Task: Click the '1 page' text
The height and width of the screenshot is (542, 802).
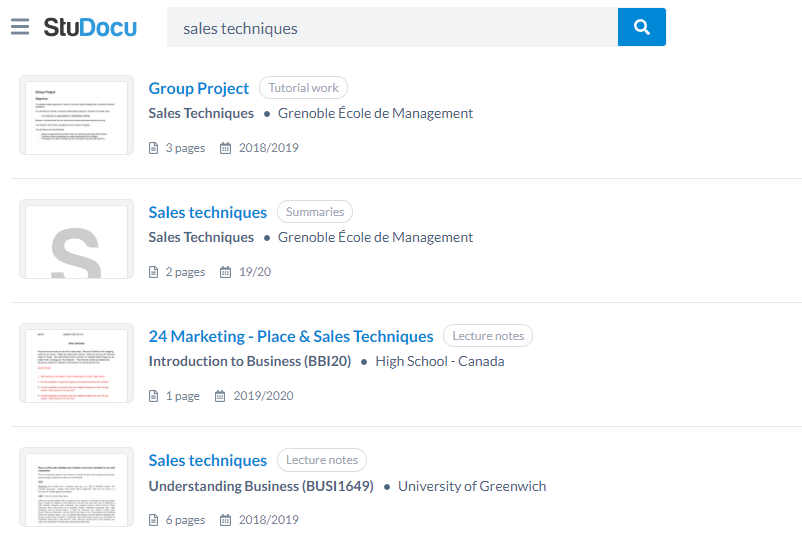Action: click(x=183, y=396)
